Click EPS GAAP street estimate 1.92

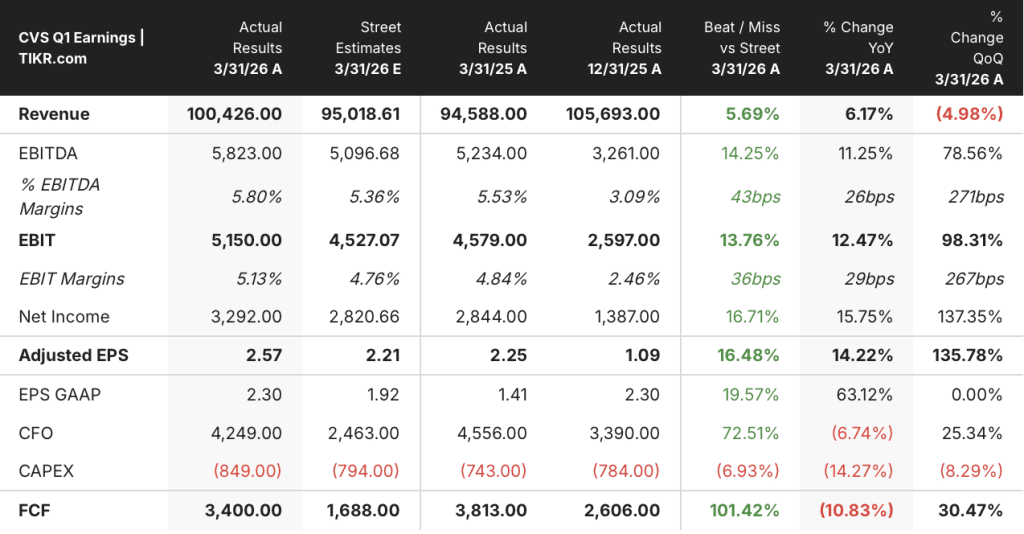point(384,394)
